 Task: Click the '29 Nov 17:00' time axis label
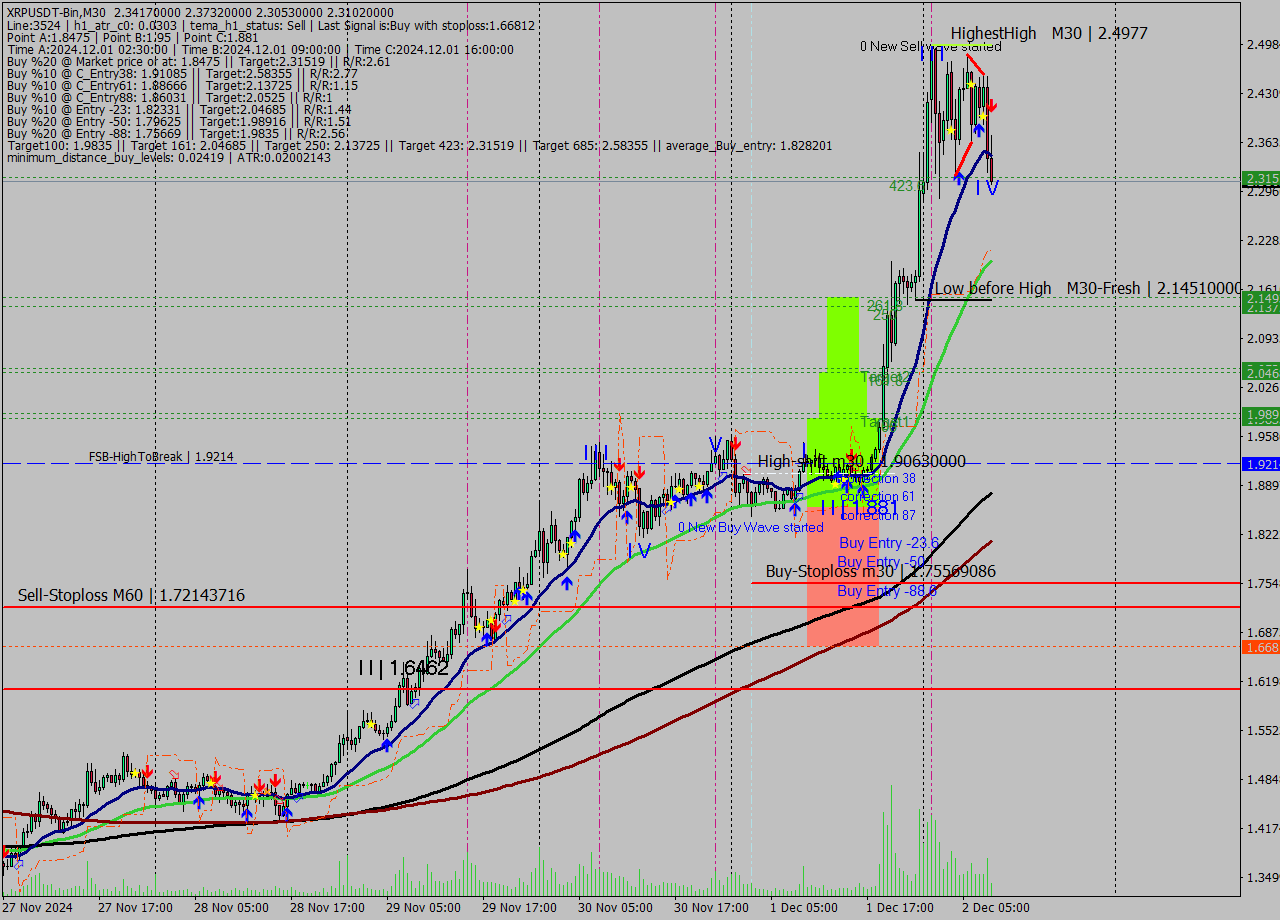(519, 908)
